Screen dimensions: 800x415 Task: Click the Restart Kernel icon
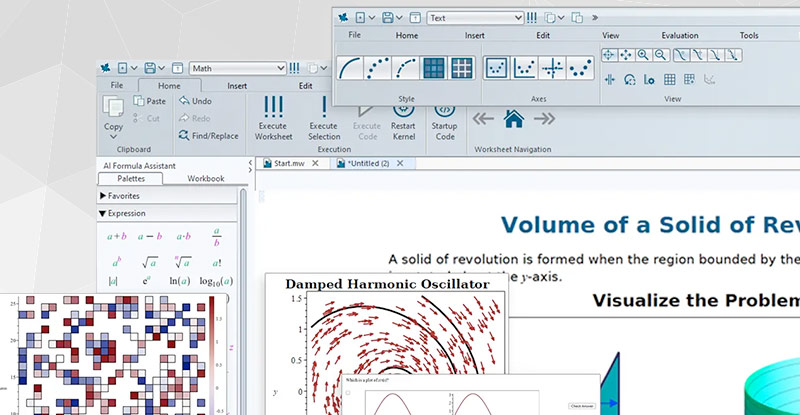pos(405,108)
